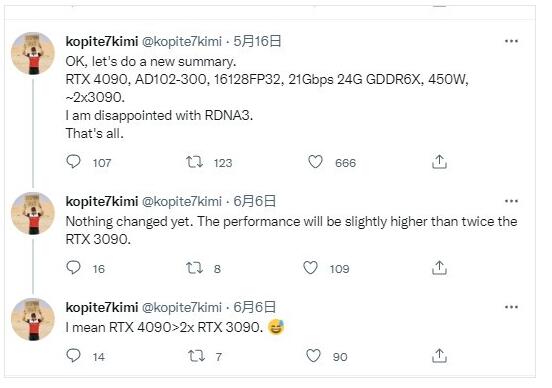552x388 pixels.
Task: Like the tweet with 666 likes
Action: pyautogui.click(x=315, y=162)
